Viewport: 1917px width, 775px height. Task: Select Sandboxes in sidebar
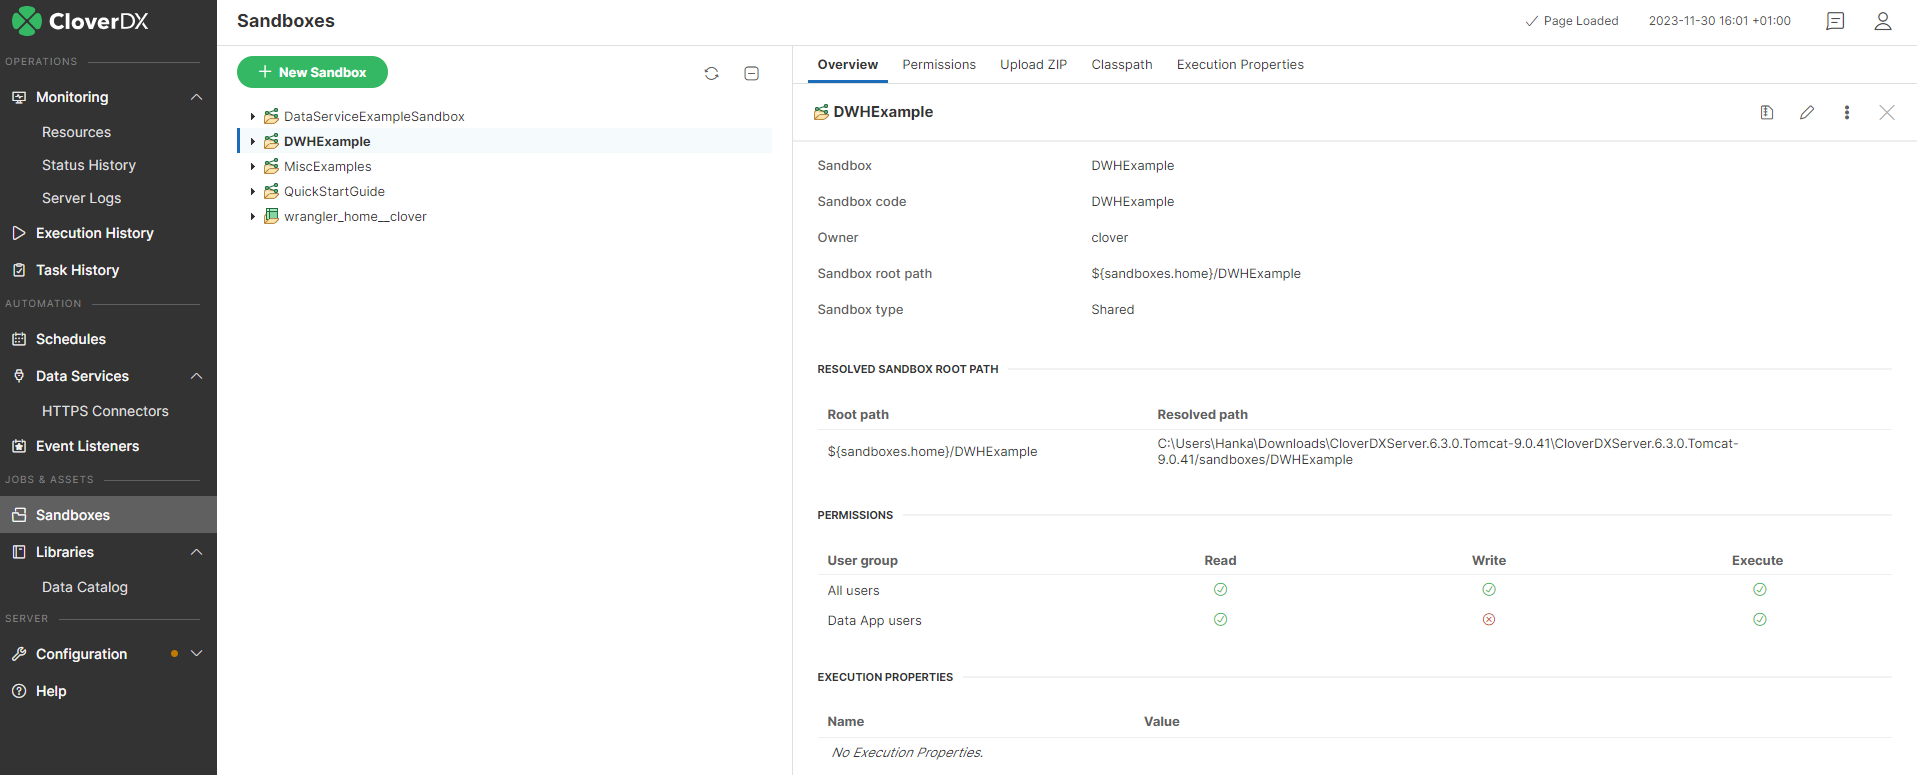108,515
